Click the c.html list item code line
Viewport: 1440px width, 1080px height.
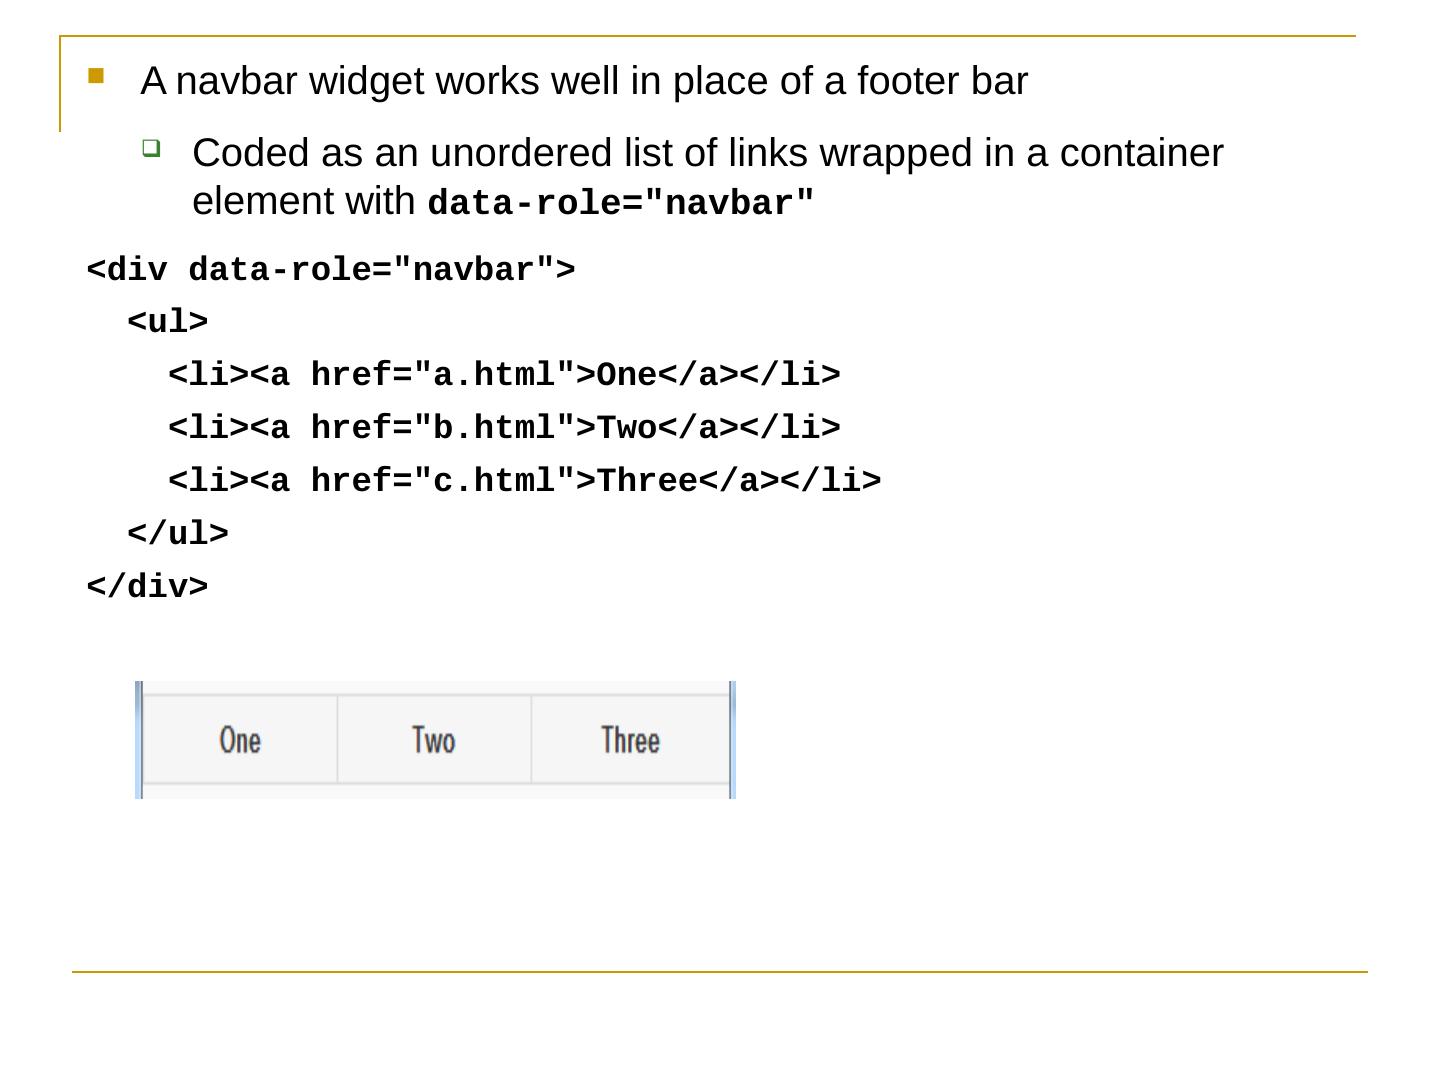(x=524, y=481)
